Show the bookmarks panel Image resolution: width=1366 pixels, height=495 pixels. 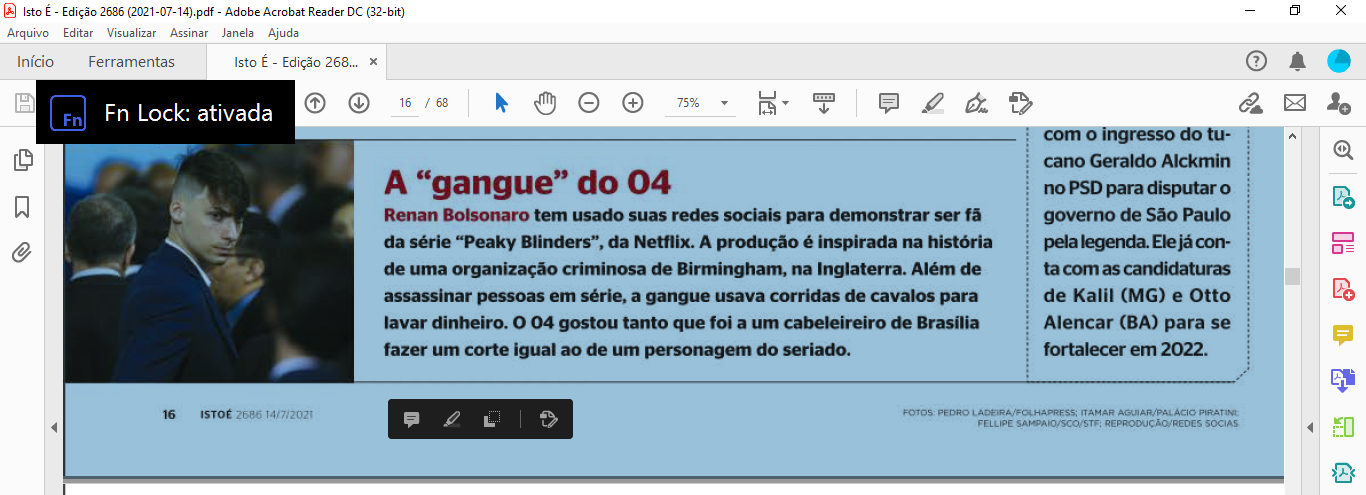click(x=22, y=207)
